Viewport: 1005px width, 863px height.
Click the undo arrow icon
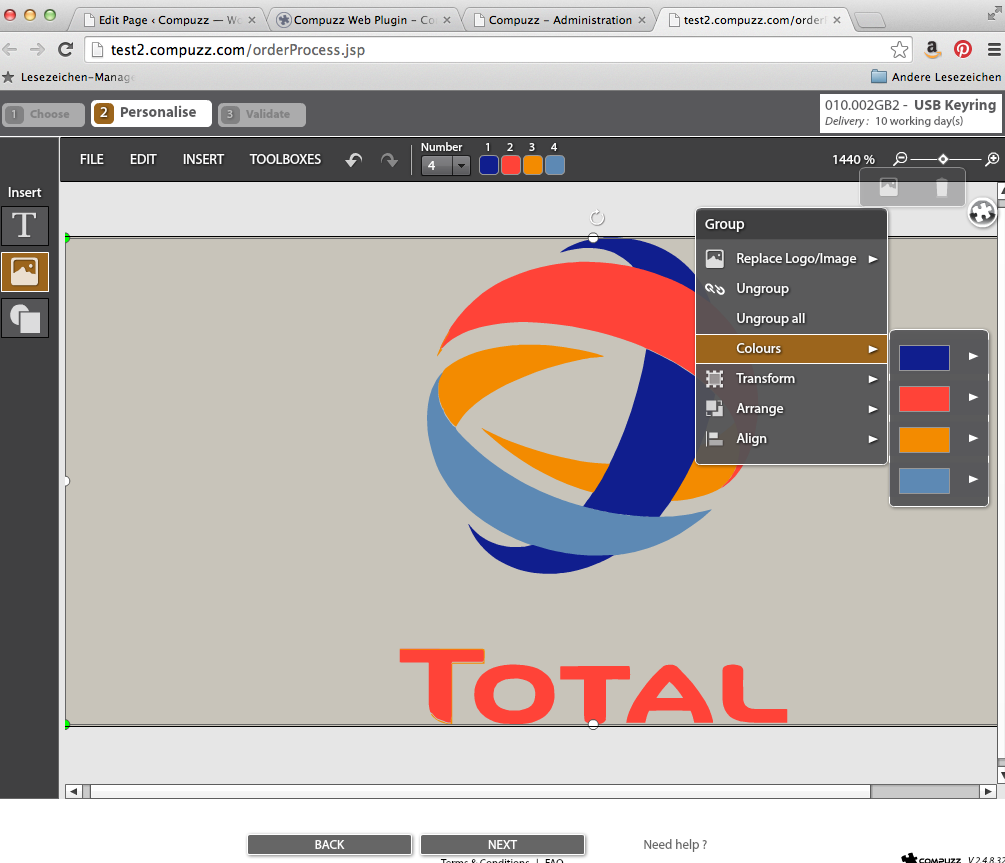click(353, 160)
